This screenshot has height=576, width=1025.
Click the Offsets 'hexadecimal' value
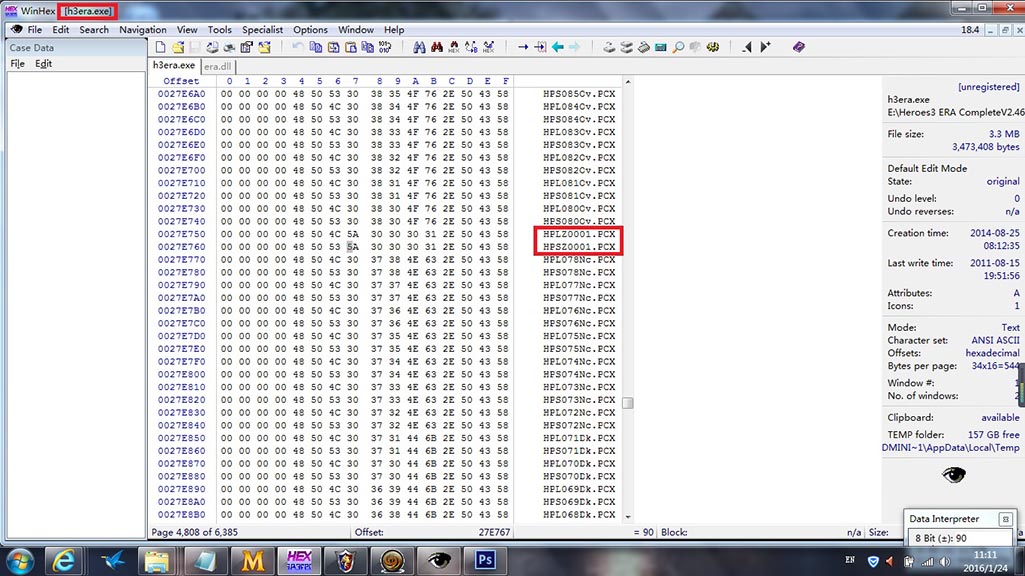pyautogui.click(x=992, y=353)
